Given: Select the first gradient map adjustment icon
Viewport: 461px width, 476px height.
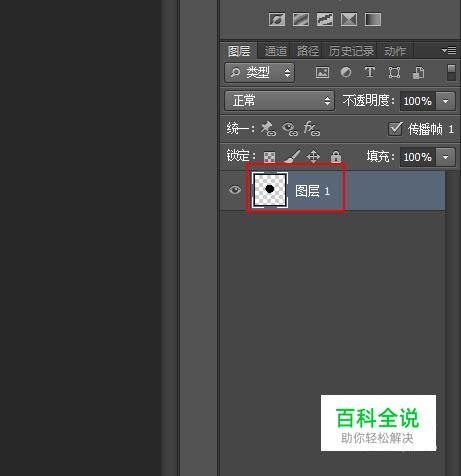Looking at the screenshot, I should coord(277,19).
